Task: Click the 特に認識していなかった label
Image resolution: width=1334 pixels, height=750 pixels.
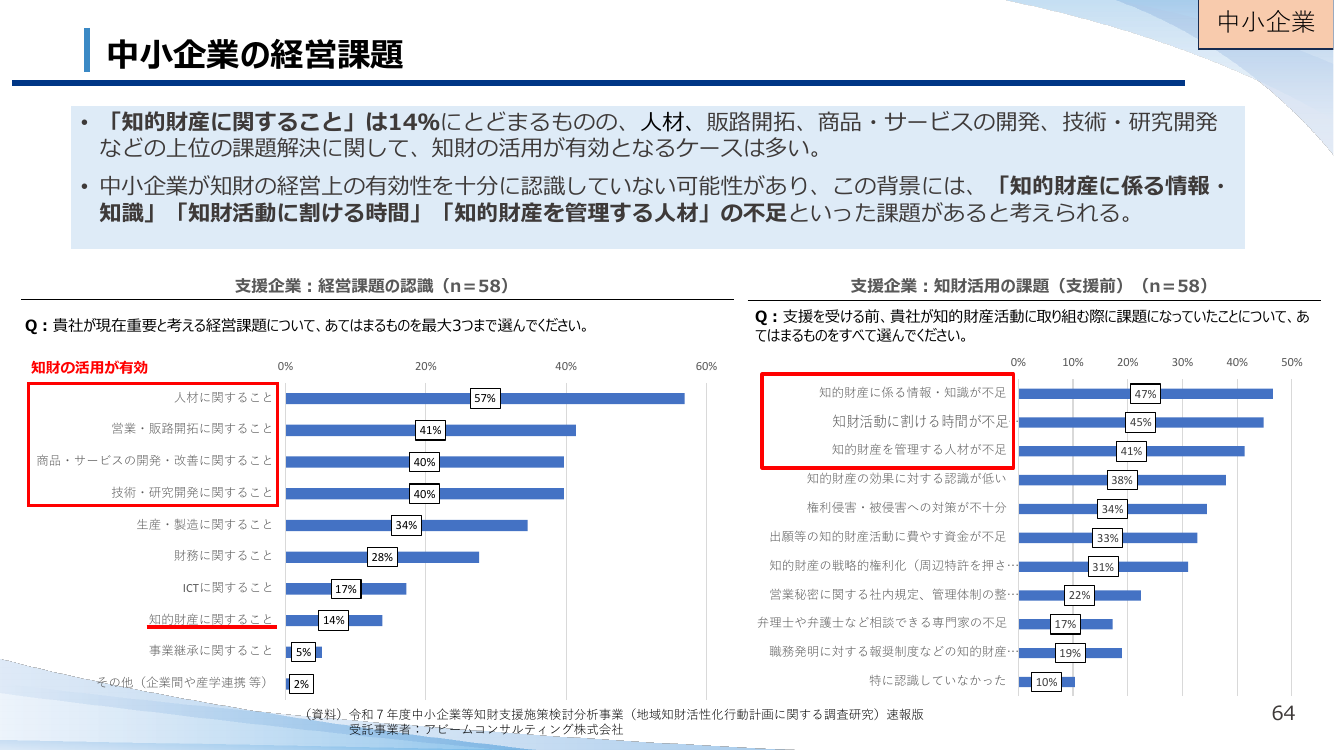Action: [x=937, y=681]
